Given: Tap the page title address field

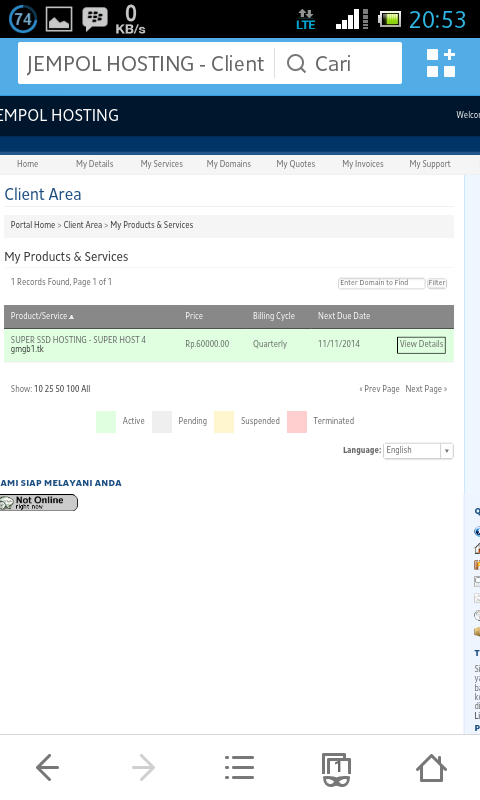Looking at the screenshot, I should 145,64.
